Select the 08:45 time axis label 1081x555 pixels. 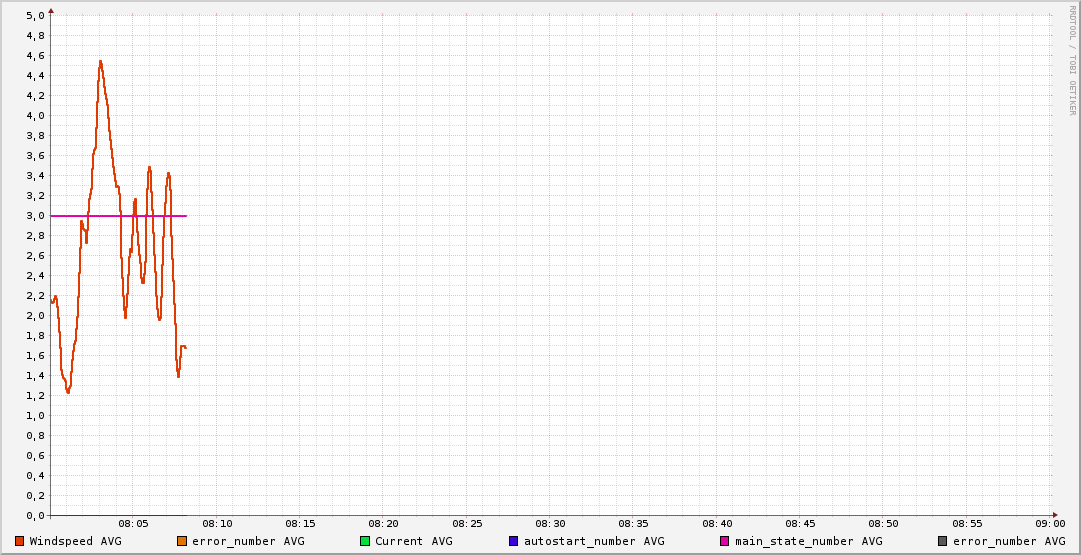pos(801,524)
